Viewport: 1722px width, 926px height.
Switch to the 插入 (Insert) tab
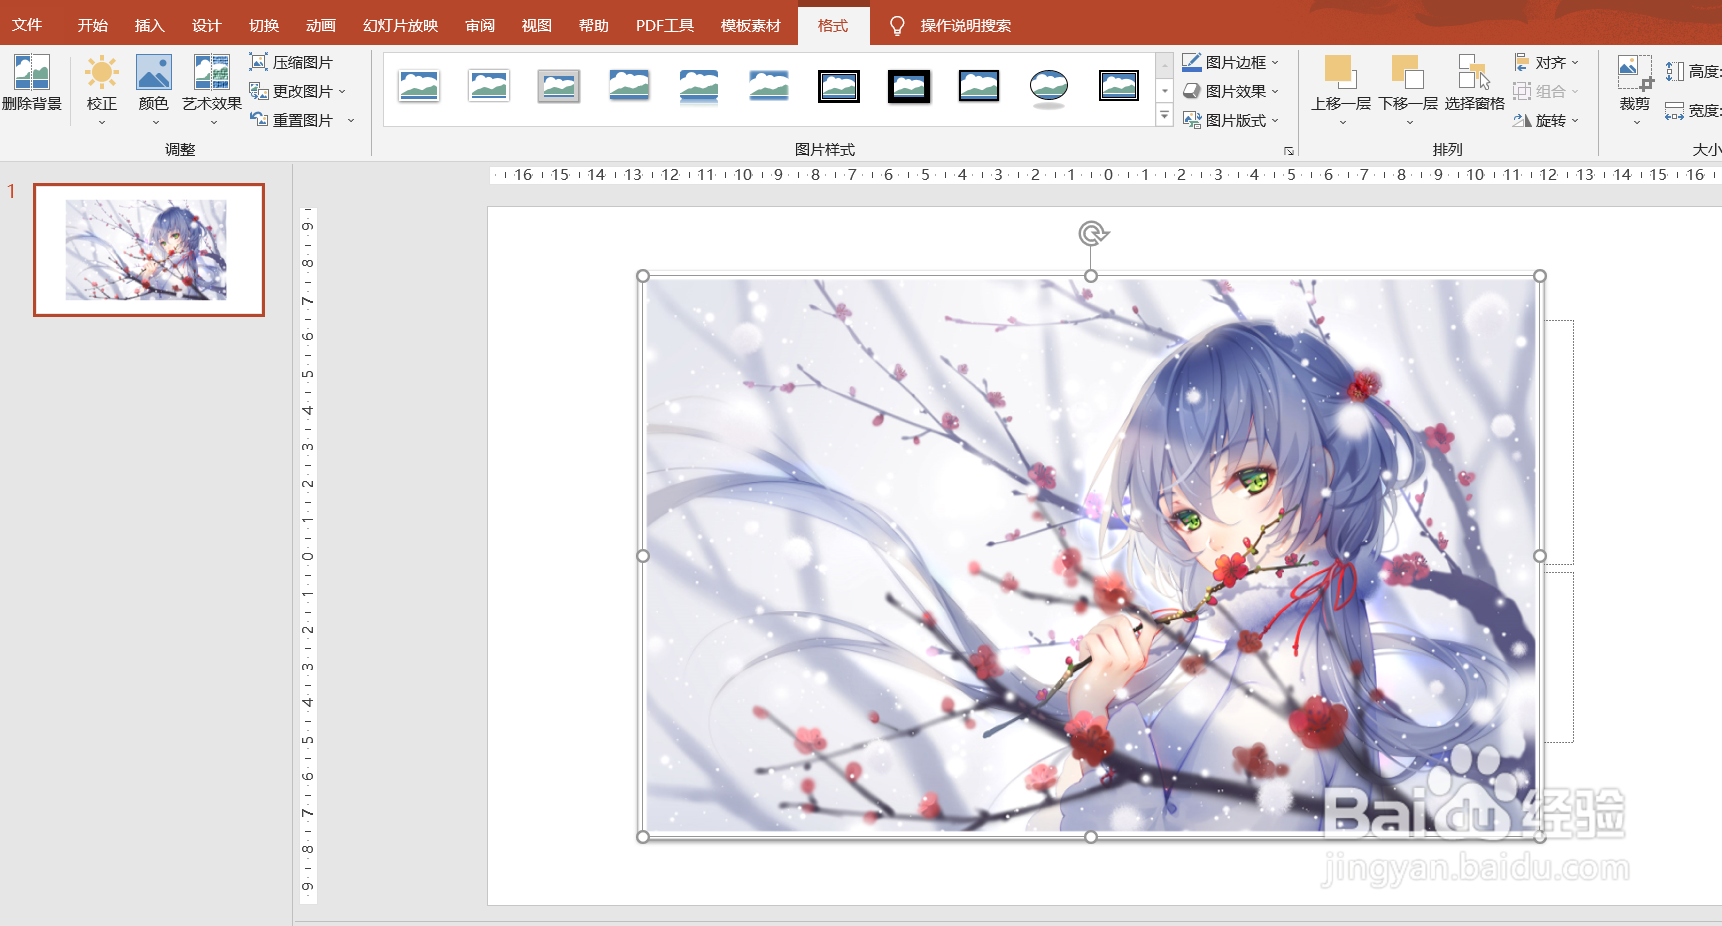(x=150, y=25)
